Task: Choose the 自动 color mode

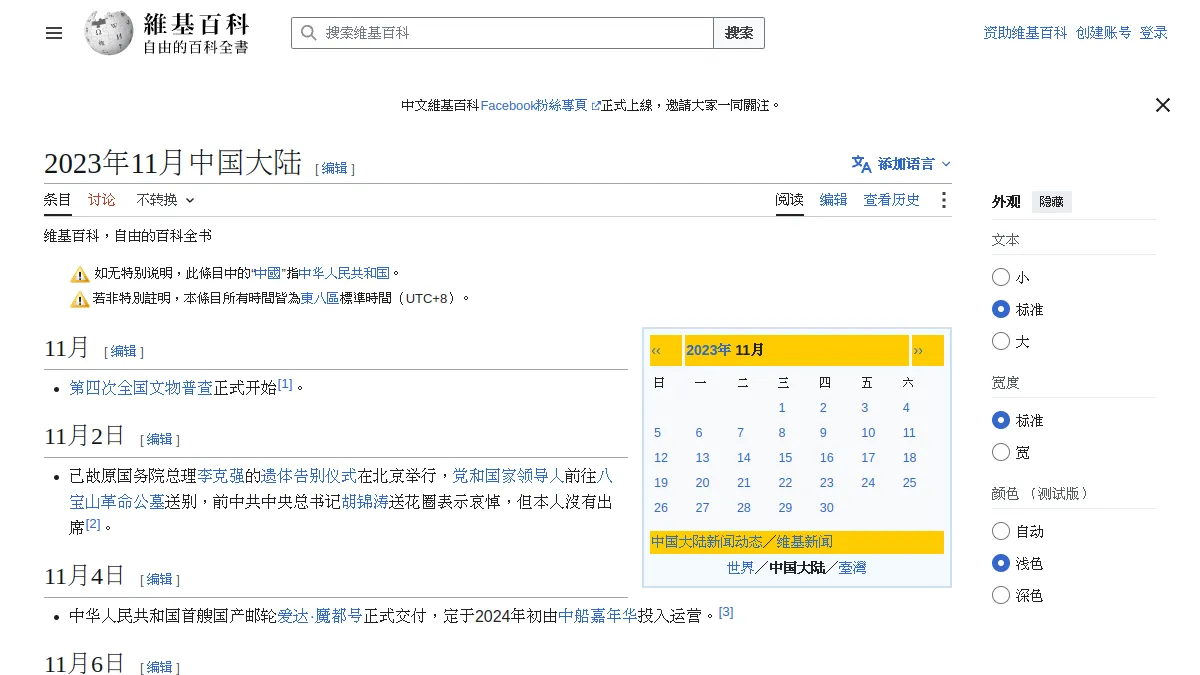Action: (x=1001, y=531)
